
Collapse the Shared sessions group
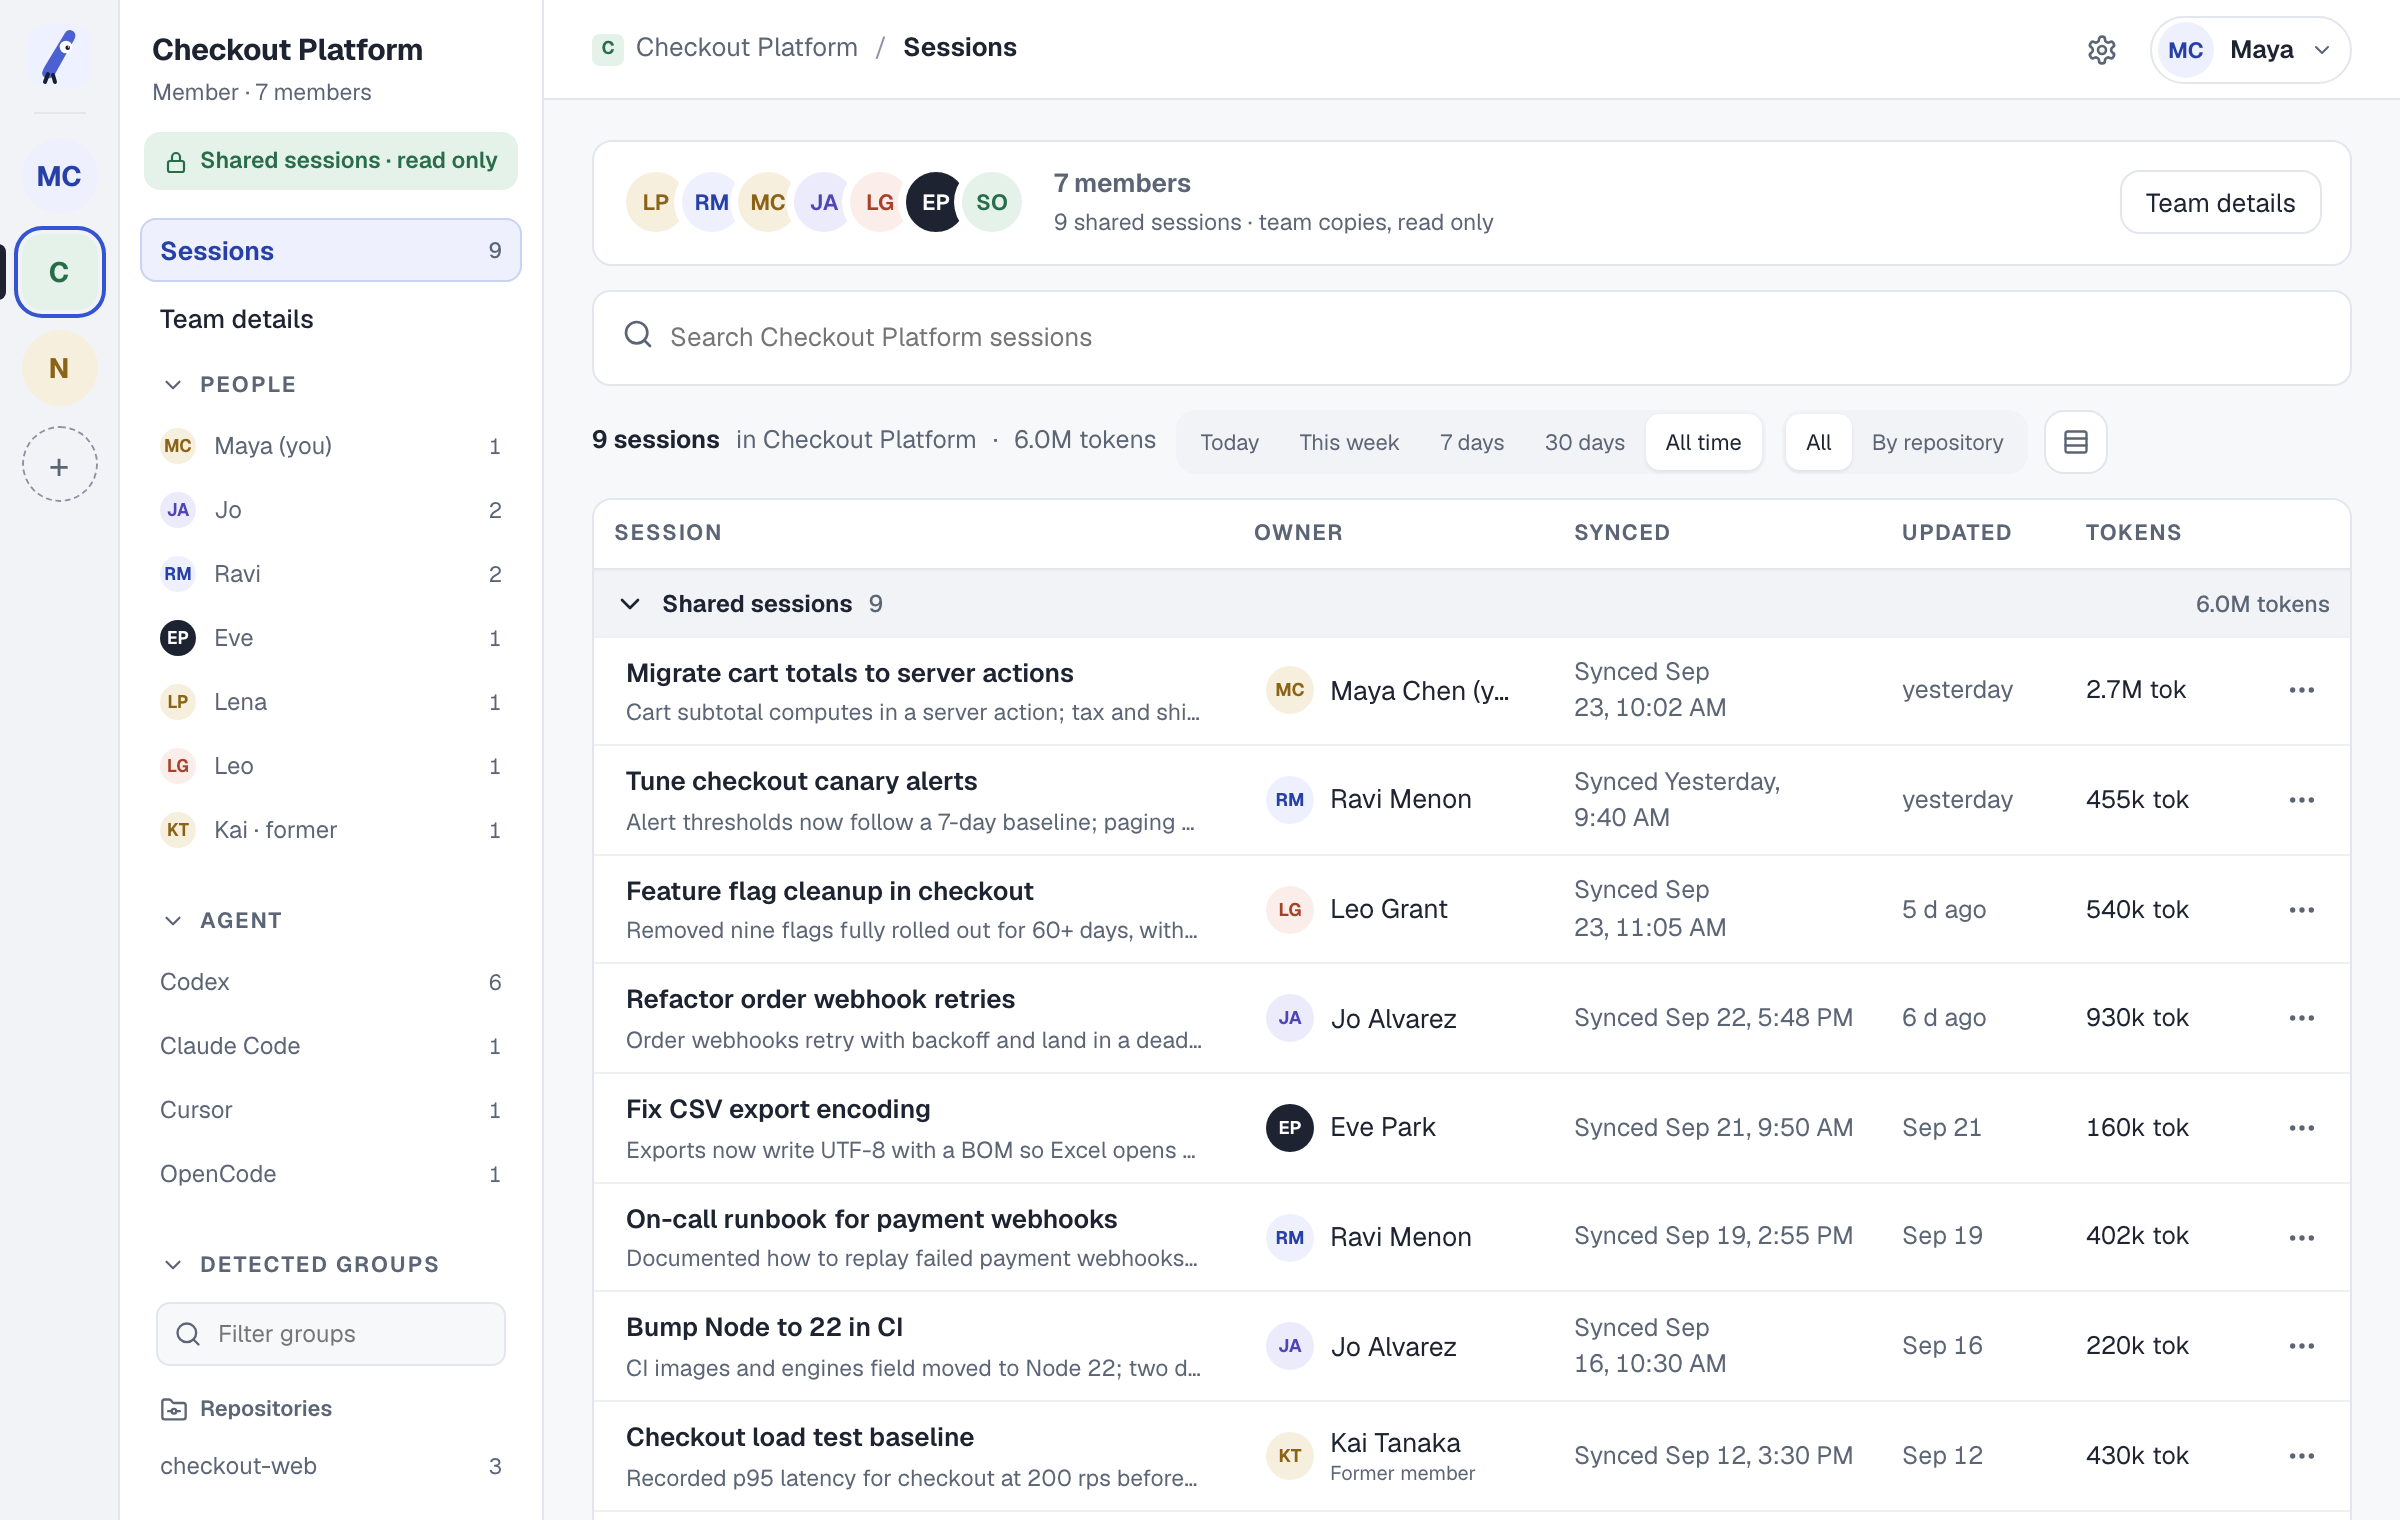(x=630, y=604)
